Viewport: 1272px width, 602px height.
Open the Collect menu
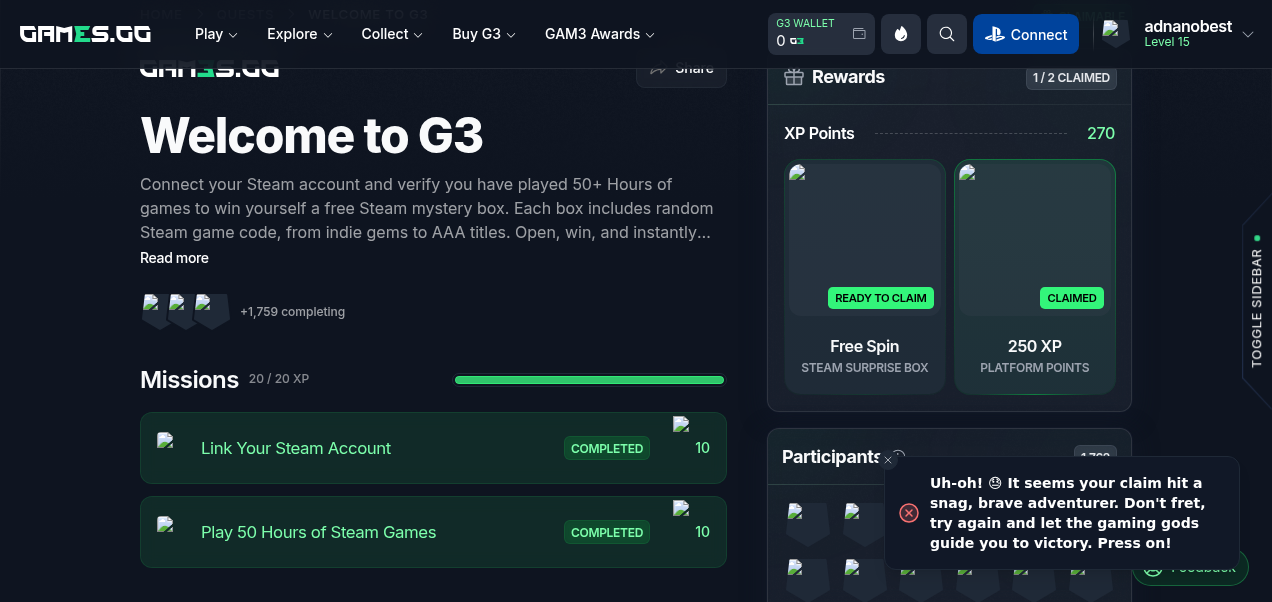pos(392,34)
